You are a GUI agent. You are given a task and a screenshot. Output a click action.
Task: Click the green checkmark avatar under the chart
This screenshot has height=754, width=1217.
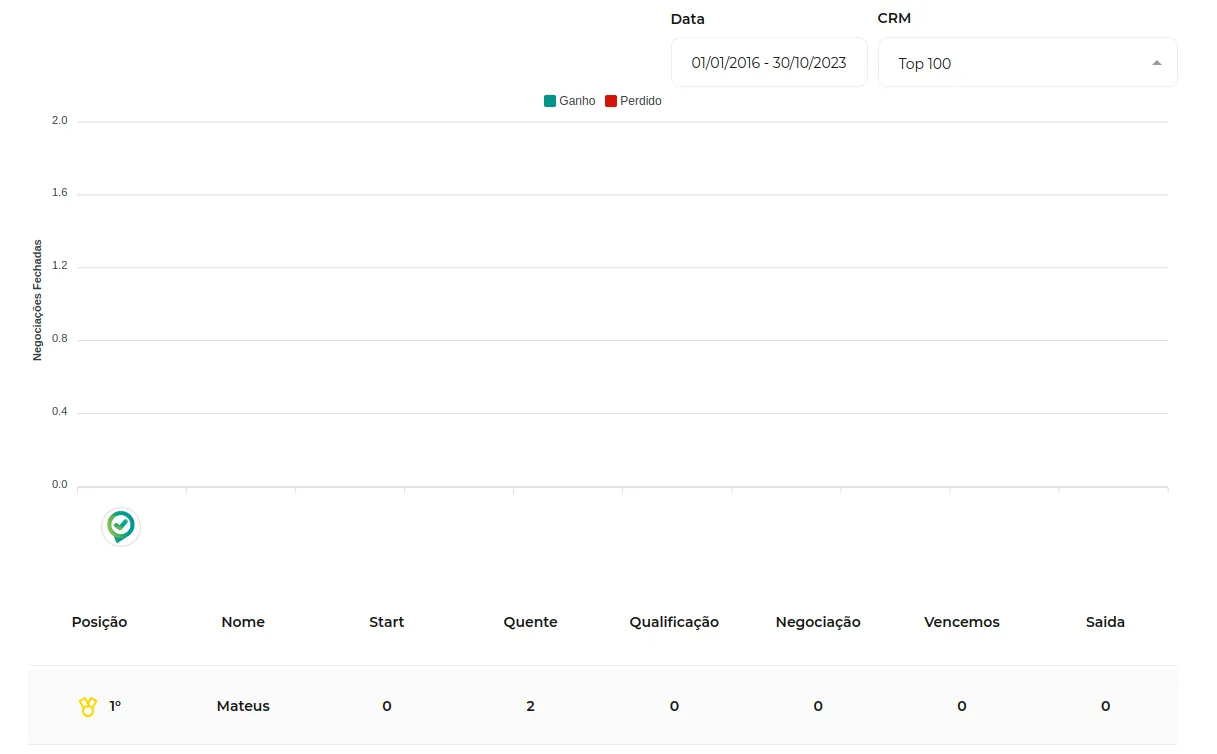tap(121, 526)
